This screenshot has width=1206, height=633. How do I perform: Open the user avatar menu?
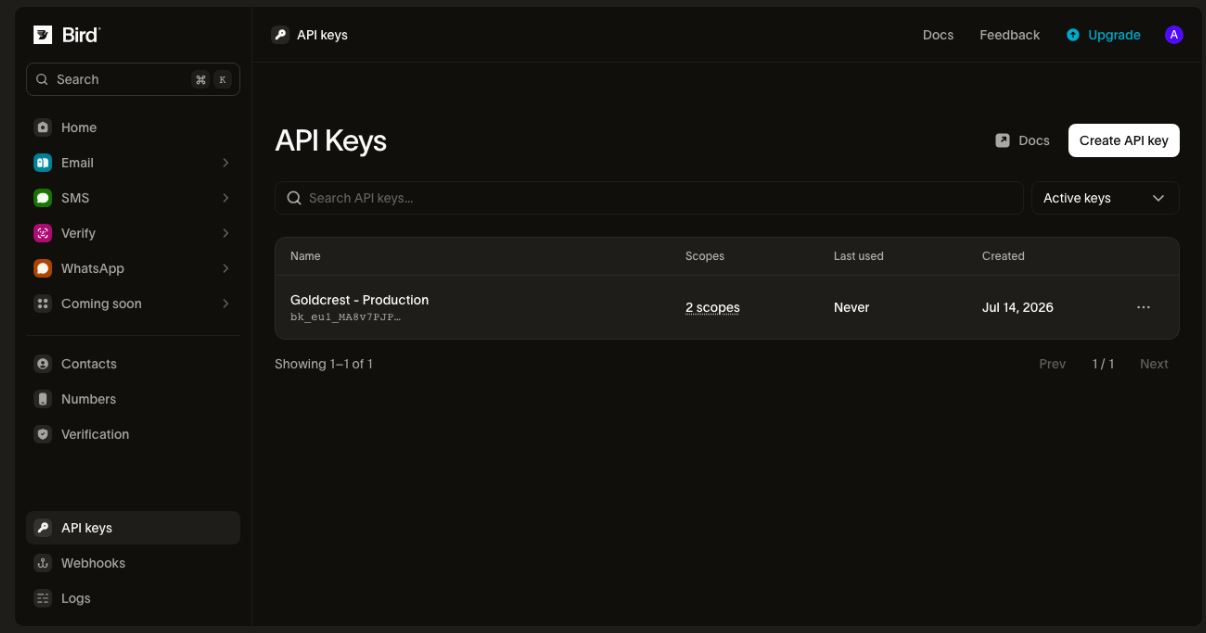click(x=1174, y=35)
